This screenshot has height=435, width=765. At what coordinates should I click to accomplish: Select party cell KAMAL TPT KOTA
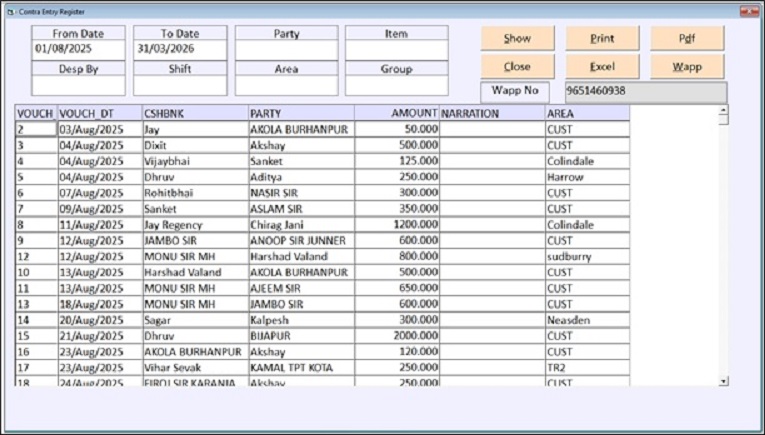[302, 368]
